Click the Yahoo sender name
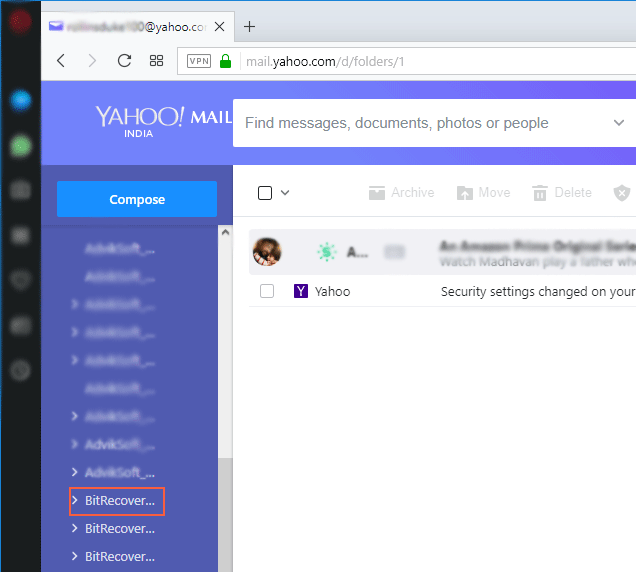Image resolution: width=636 pixels, height=572 pixels. coord(332,292)
